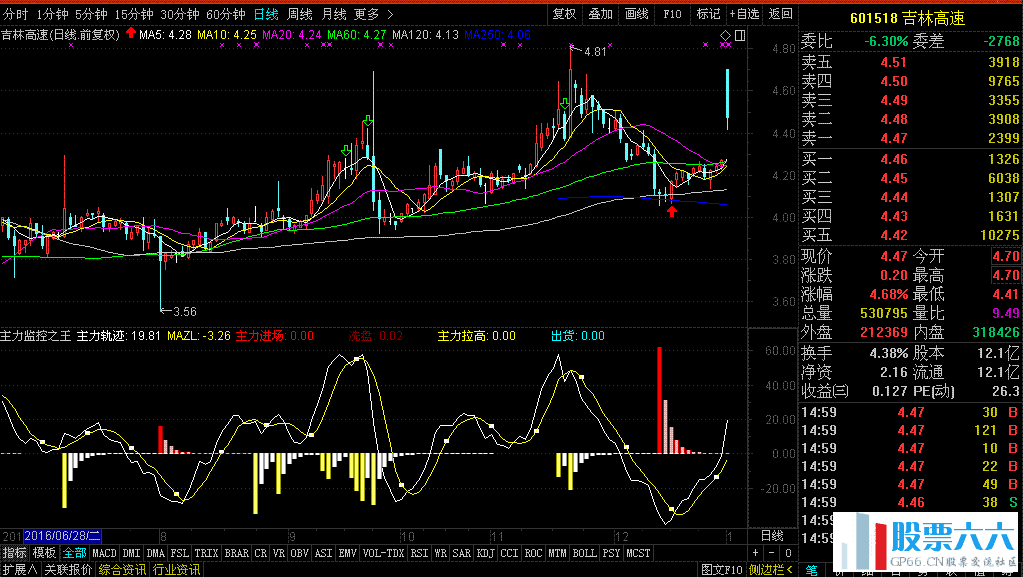The width and height of the screenshot is (1023, 577).
Task: Expand the 侧边栏 sidebar toggle
Action: (771, 569)
